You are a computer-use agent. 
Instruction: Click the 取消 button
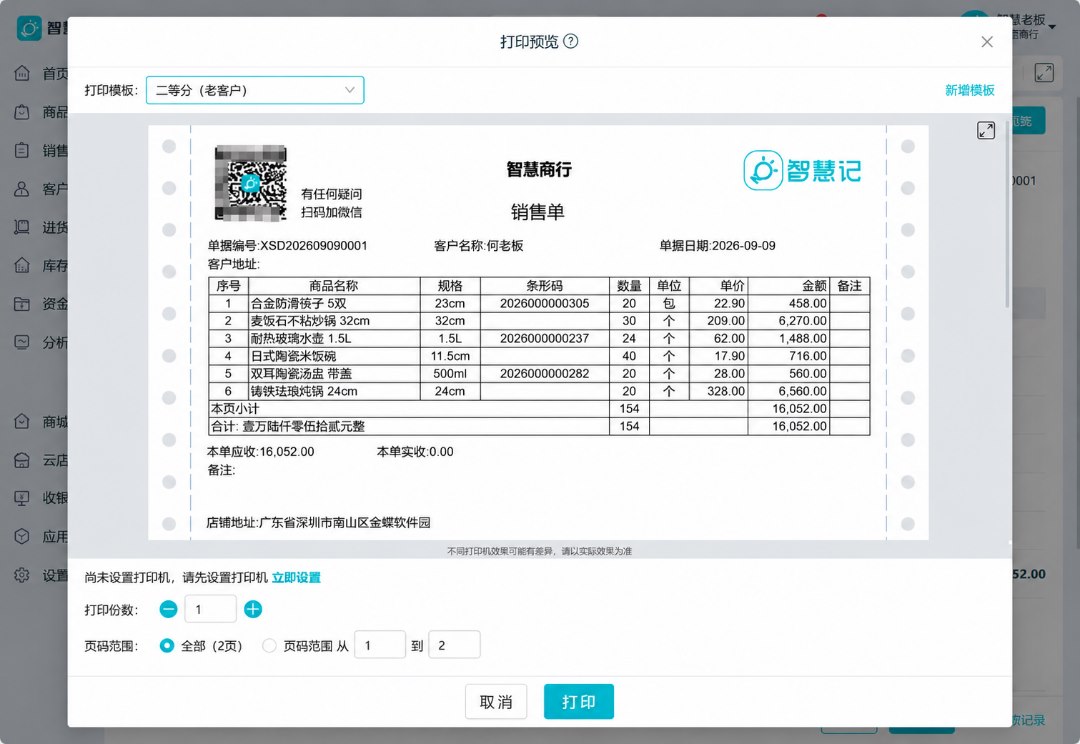coord(496,702)
